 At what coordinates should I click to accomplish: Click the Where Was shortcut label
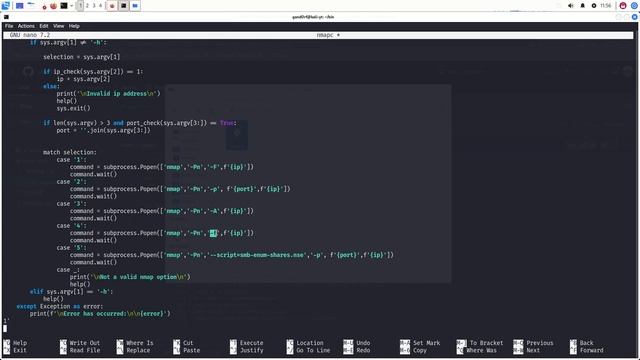[x=482, y=350]
